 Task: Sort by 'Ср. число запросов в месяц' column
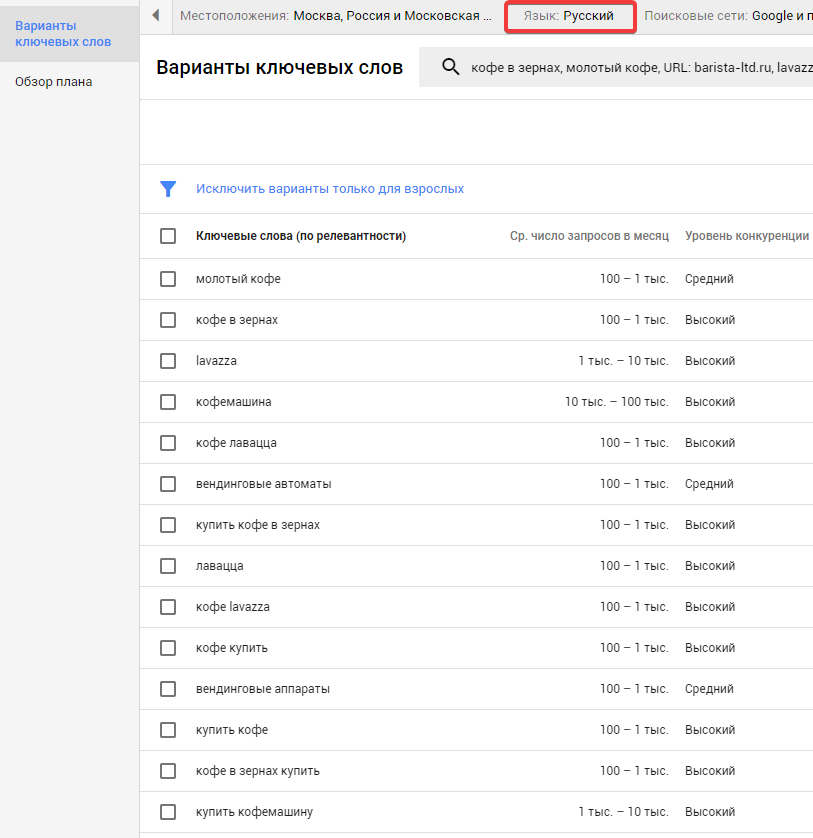pyautogui.click(x=589, y=236)
